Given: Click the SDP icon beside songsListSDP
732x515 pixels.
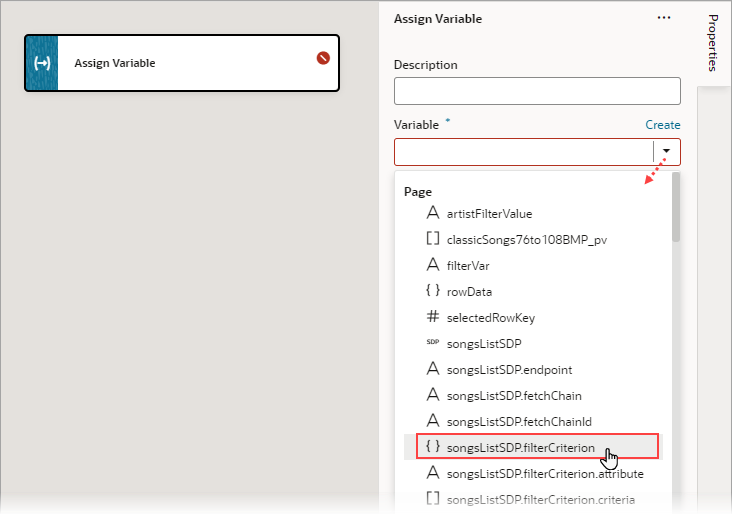Looking at the screenshot, I should tap(433, 343).
